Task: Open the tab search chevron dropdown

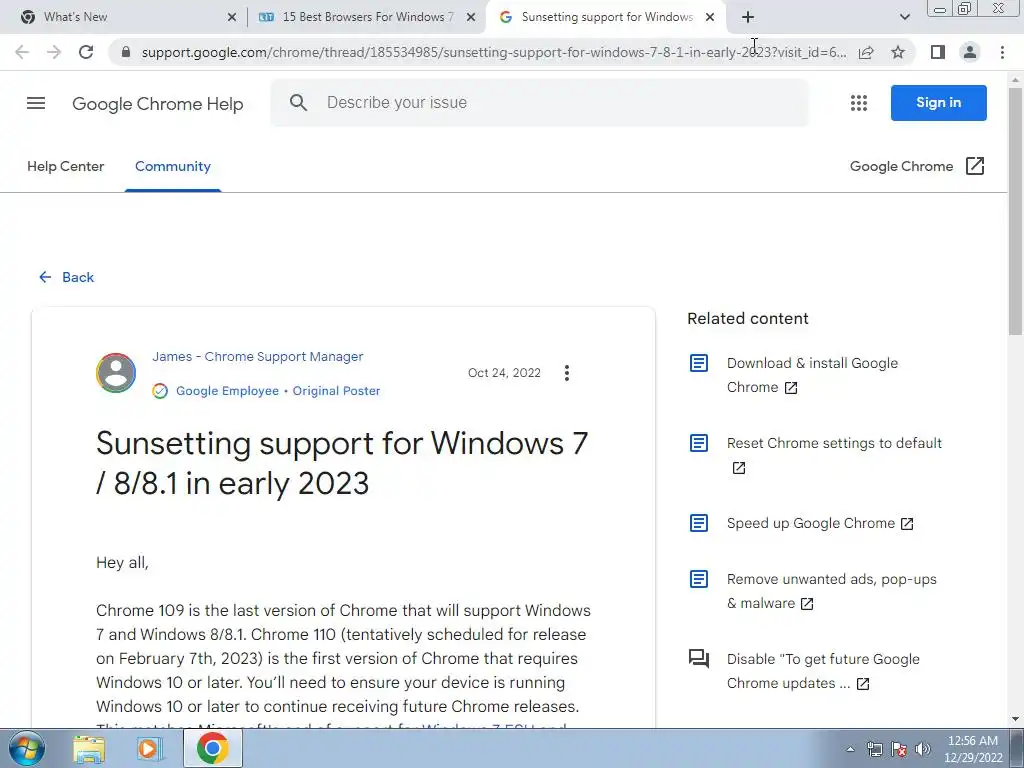Action: 904,17
